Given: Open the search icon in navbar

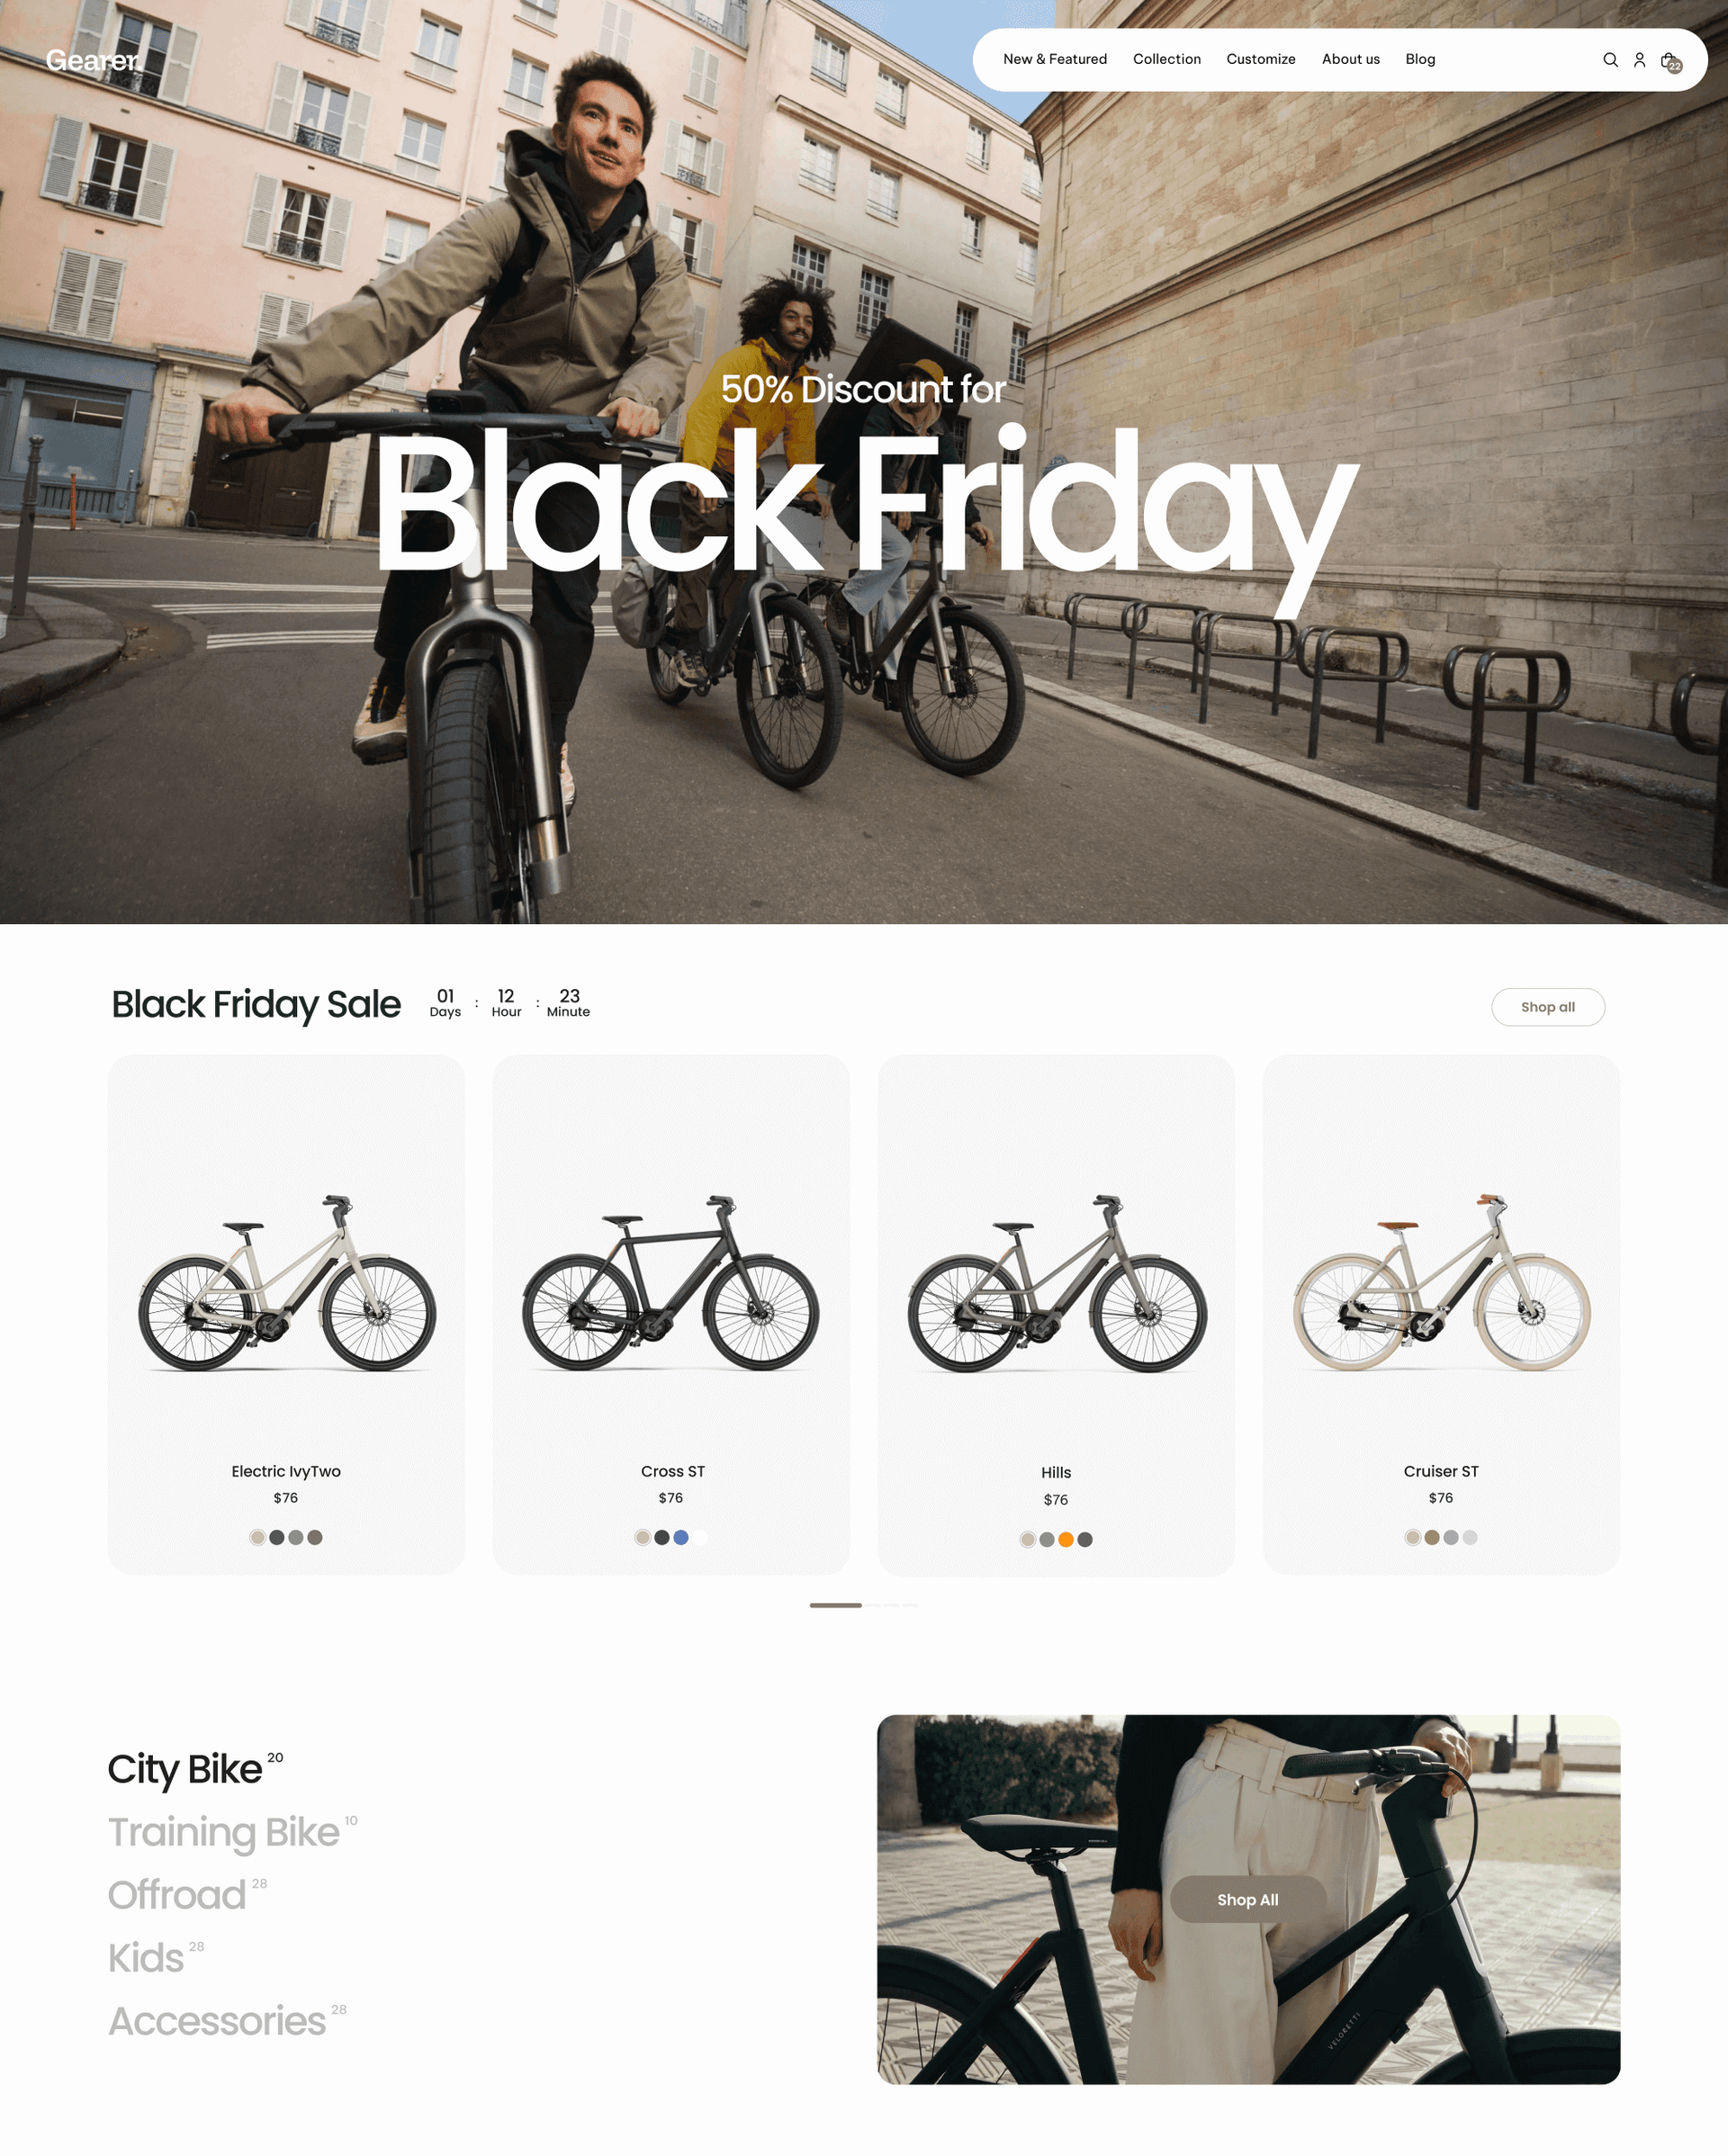Looking at the screenshot, I should (x=1610, y=60).
